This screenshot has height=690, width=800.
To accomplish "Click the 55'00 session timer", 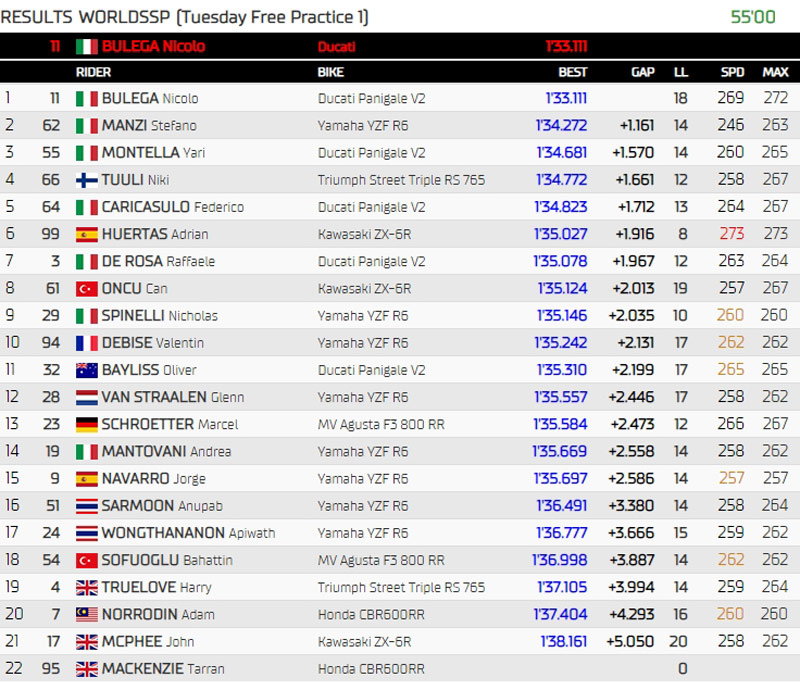I will [x=753, y=16].
